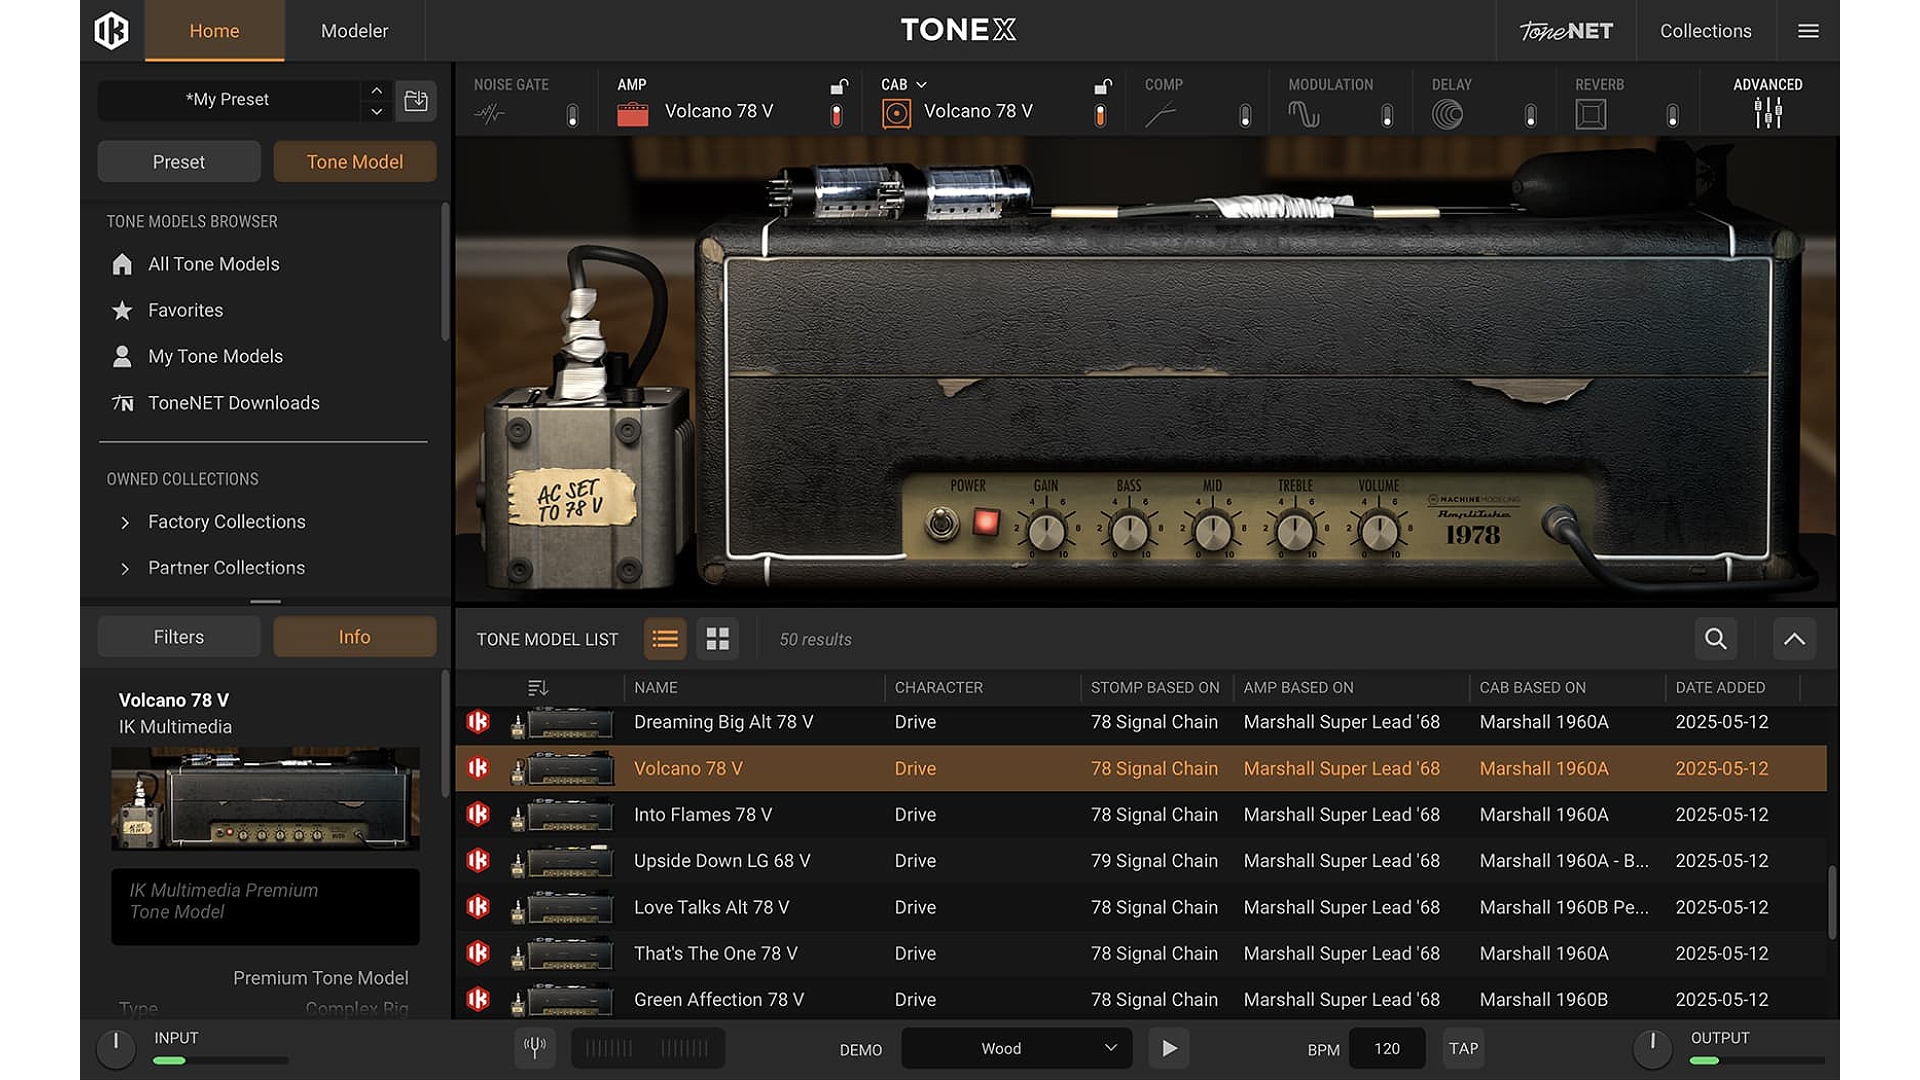This screenshot has height=1080, width=1920.
Task: Toggle the Amp lock icon
Action: click(838, 86)
